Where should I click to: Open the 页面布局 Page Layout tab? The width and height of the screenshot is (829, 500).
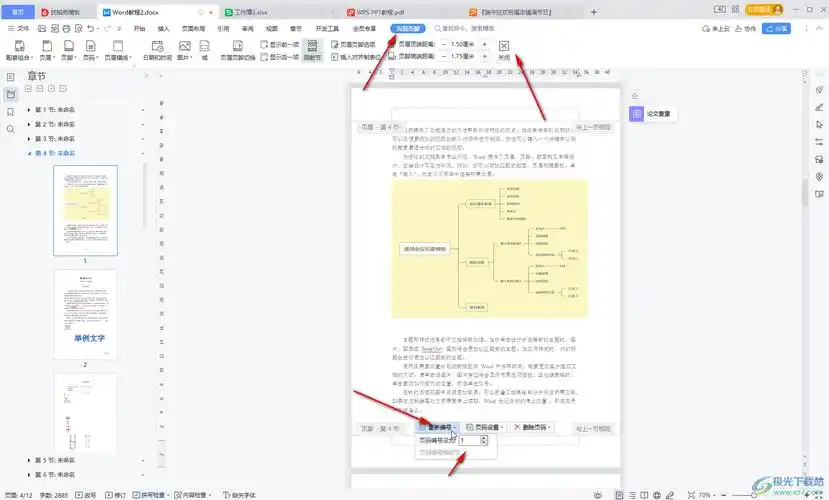coord(194,29)
